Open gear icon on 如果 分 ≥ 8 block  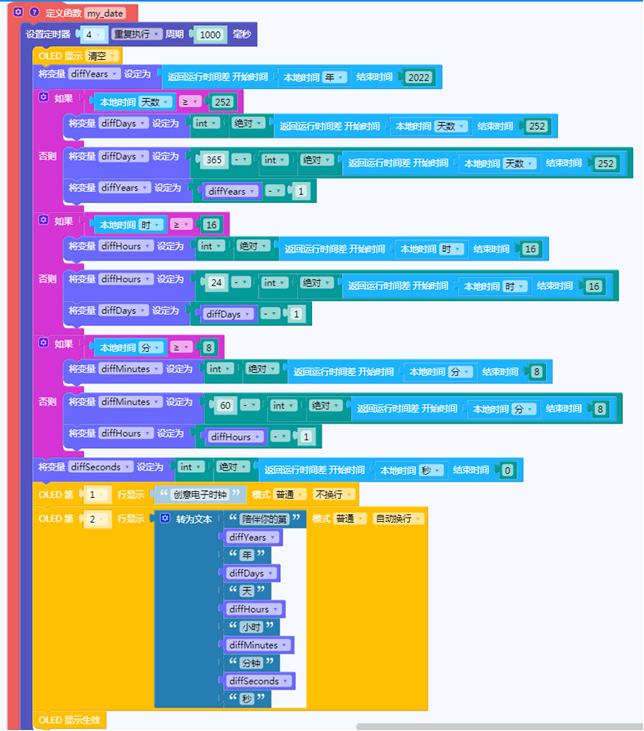pos(43,343)
